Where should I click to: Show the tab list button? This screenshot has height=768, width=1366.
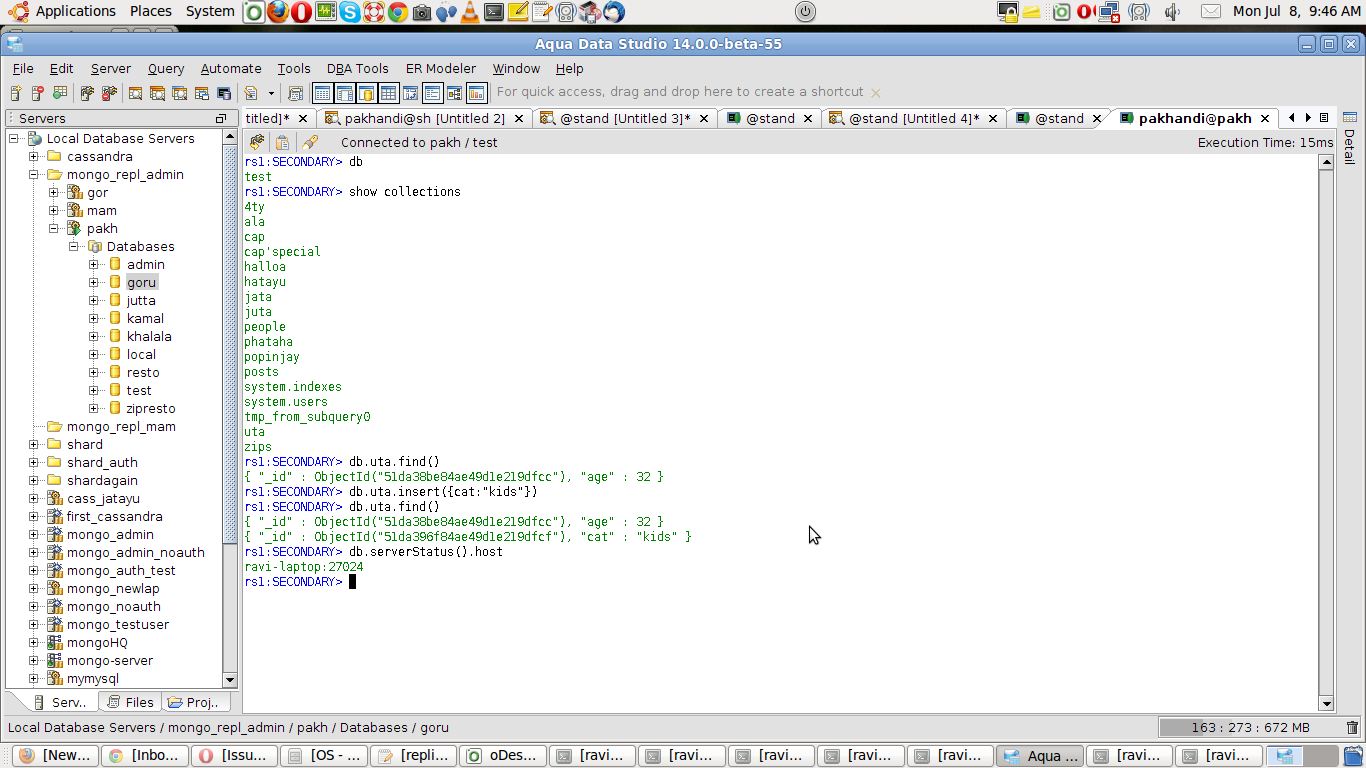pos(1324,118)
